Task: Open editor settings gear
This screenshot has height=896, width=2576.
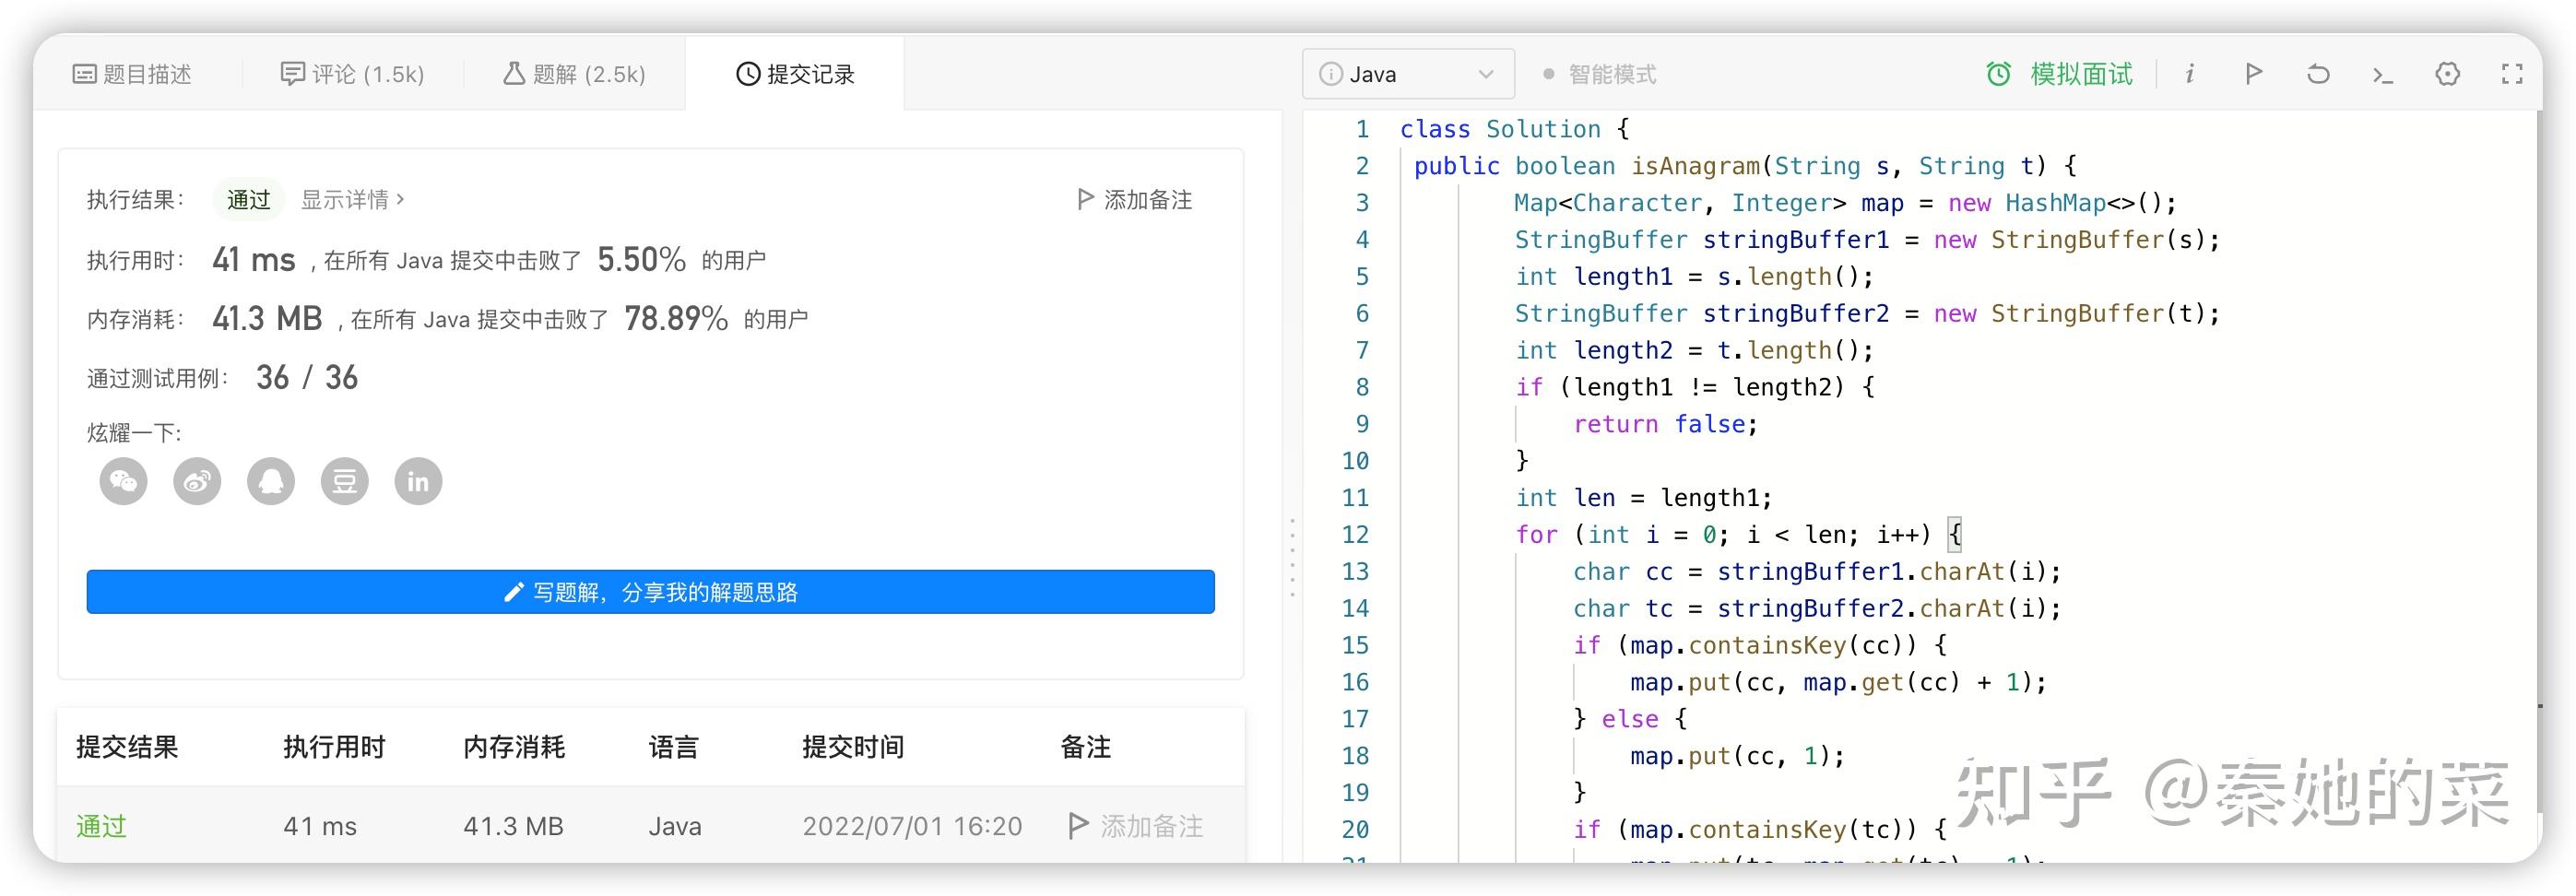Action: (x=2447, y=74)
